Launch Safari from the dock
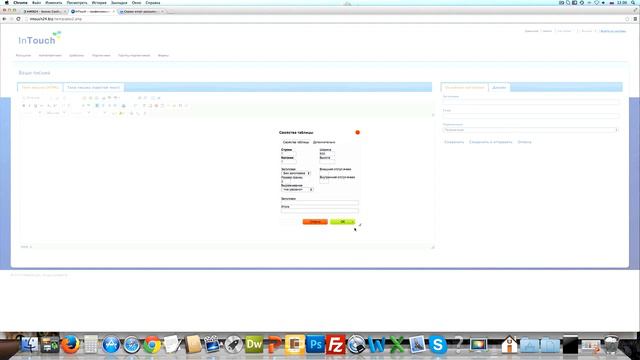Viewport: 640px width, 360px height. tap(131, 345)
